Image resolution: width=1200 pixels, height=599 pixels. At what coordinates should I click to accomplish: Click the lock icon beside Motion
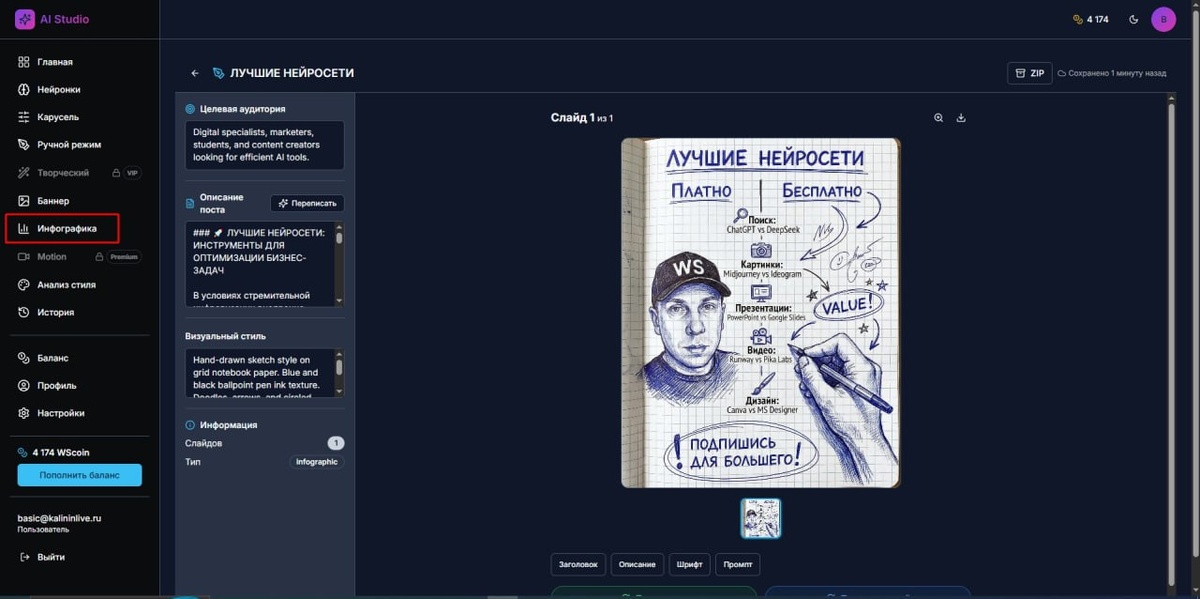pyautogui.click(x=98, y=257)
